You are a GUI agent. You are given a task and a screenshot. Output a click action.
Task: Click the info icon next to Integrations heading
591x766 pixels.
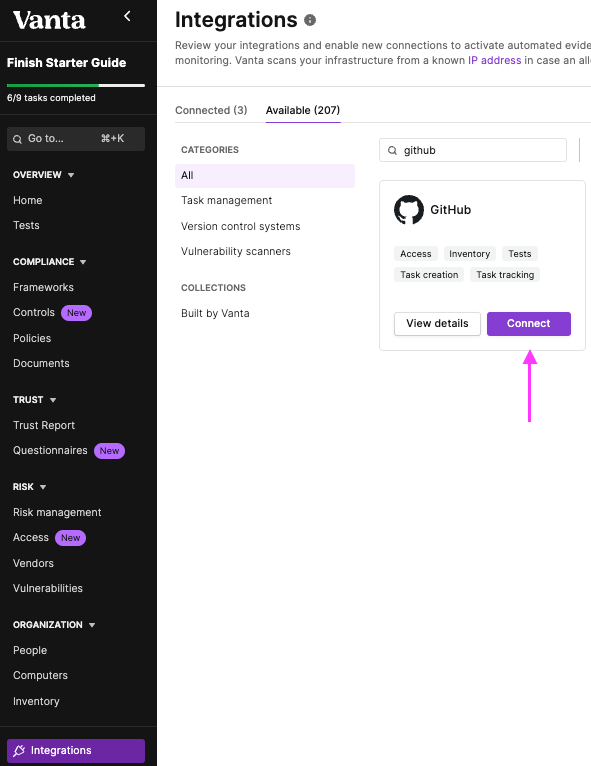point(310,20)
